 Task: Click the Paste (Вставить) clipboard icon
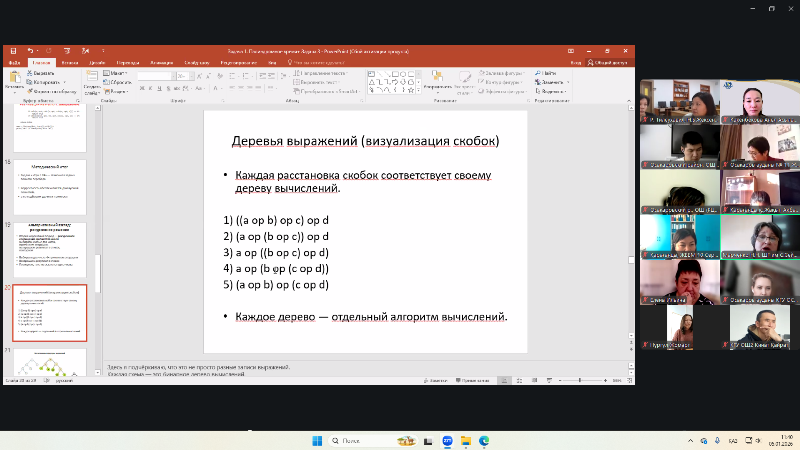tap(12, 79)
